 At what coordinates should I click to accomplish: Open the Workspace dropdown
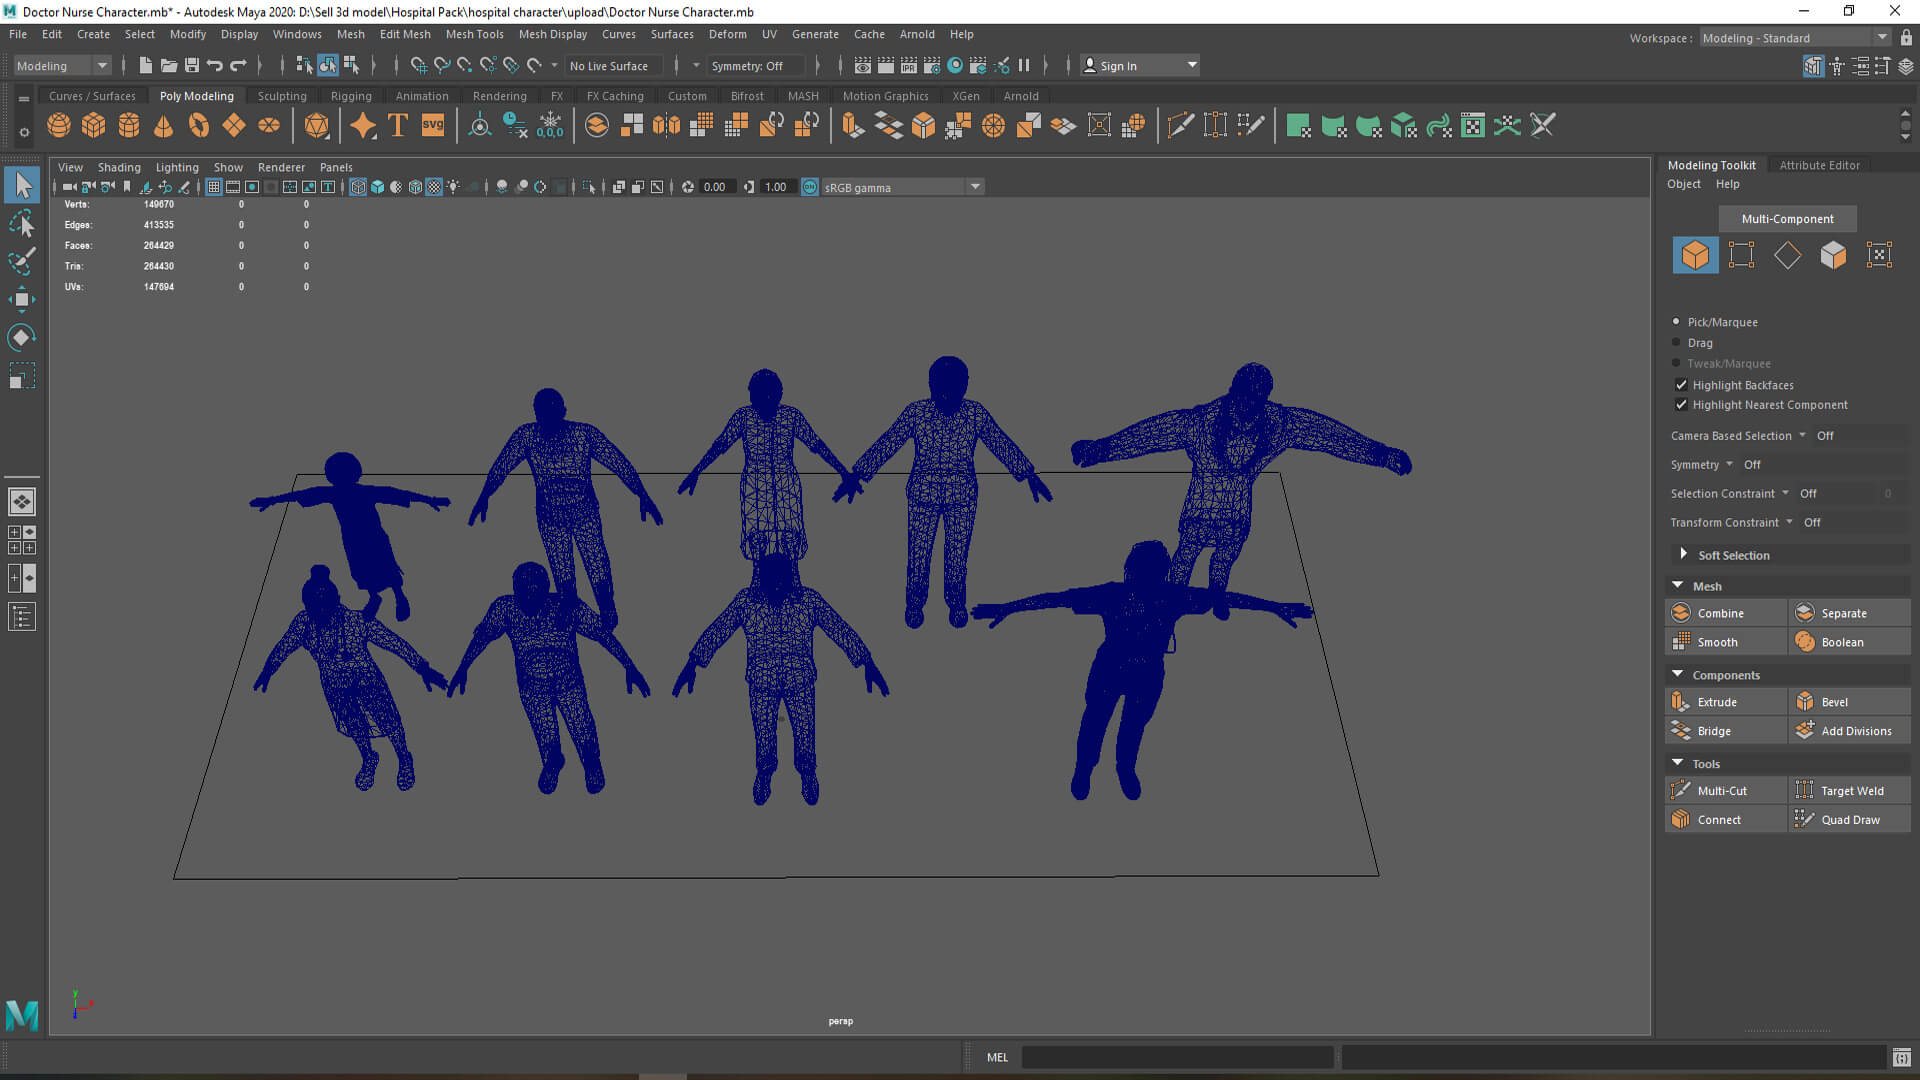point(1795,38)
